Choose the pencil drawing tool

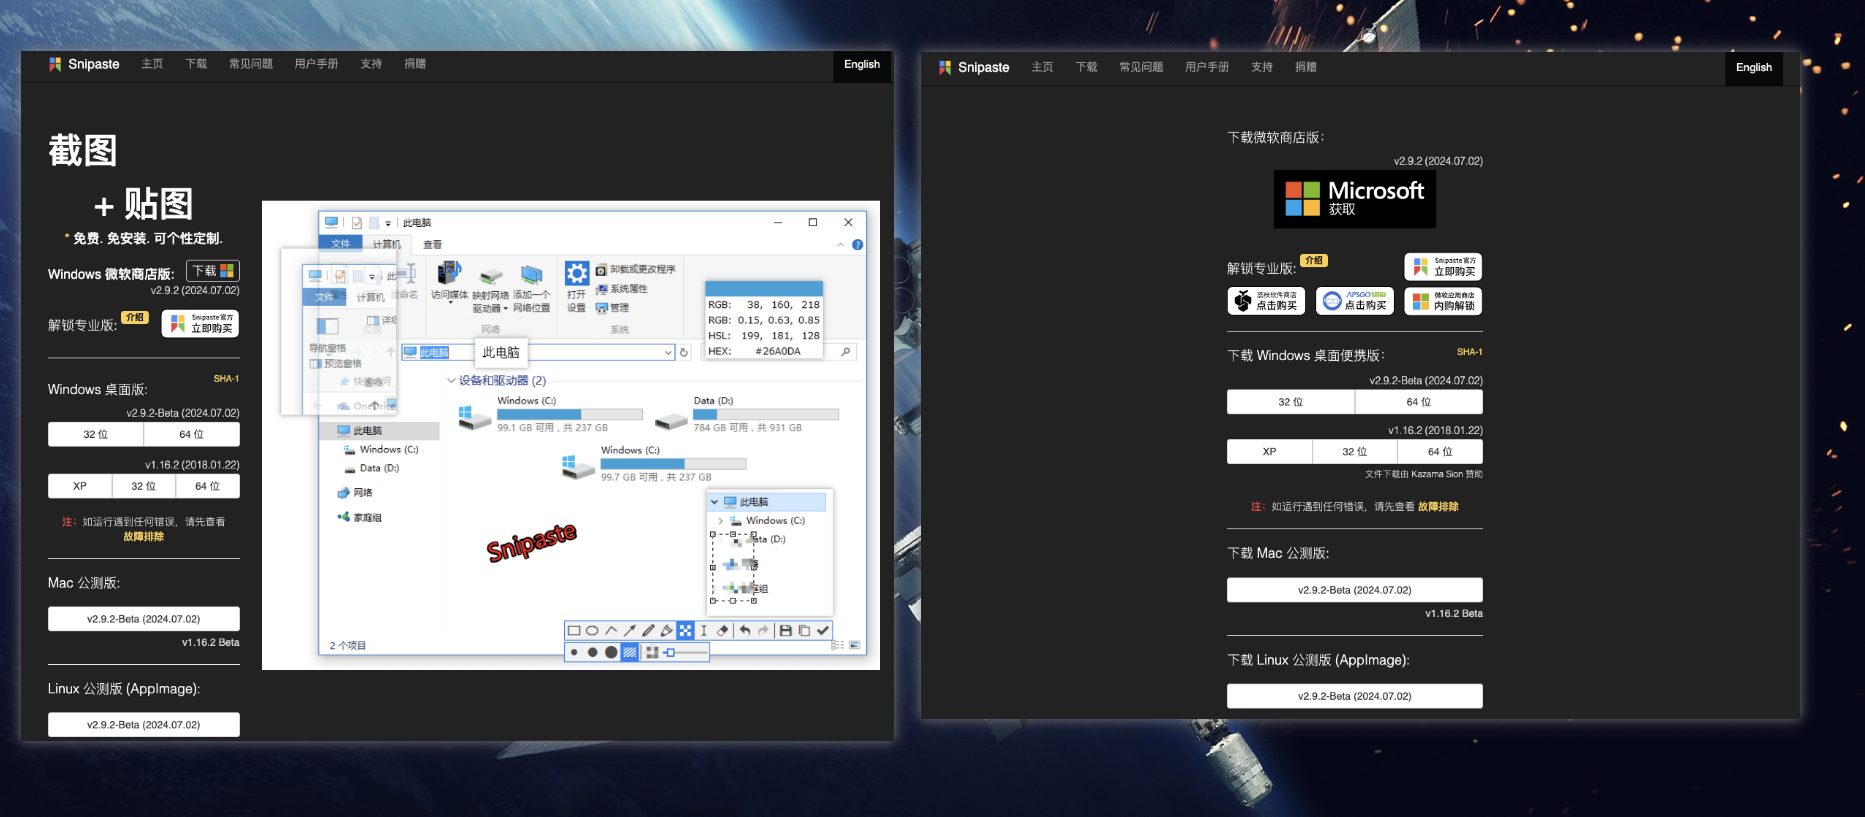click(648, 631)
